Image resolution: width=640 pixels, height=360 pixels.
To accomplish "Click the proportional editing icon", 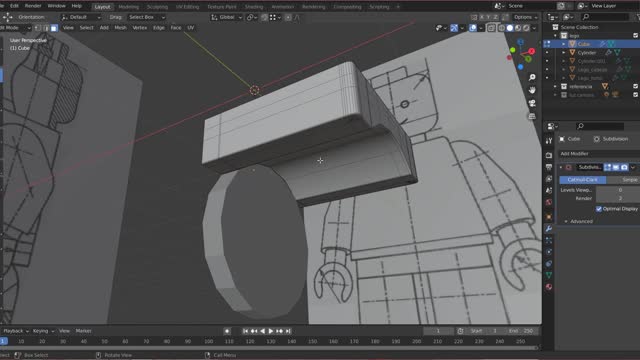I will pos(288,17).
